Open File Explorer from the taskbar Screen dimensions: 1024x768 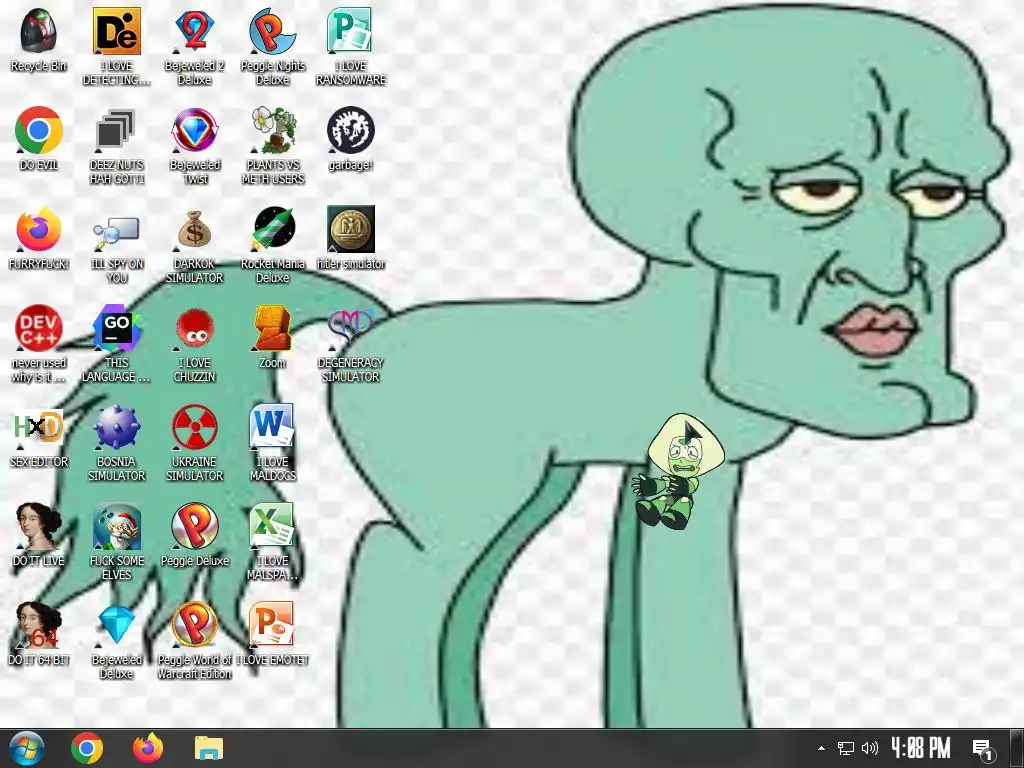tap(209, 748)
